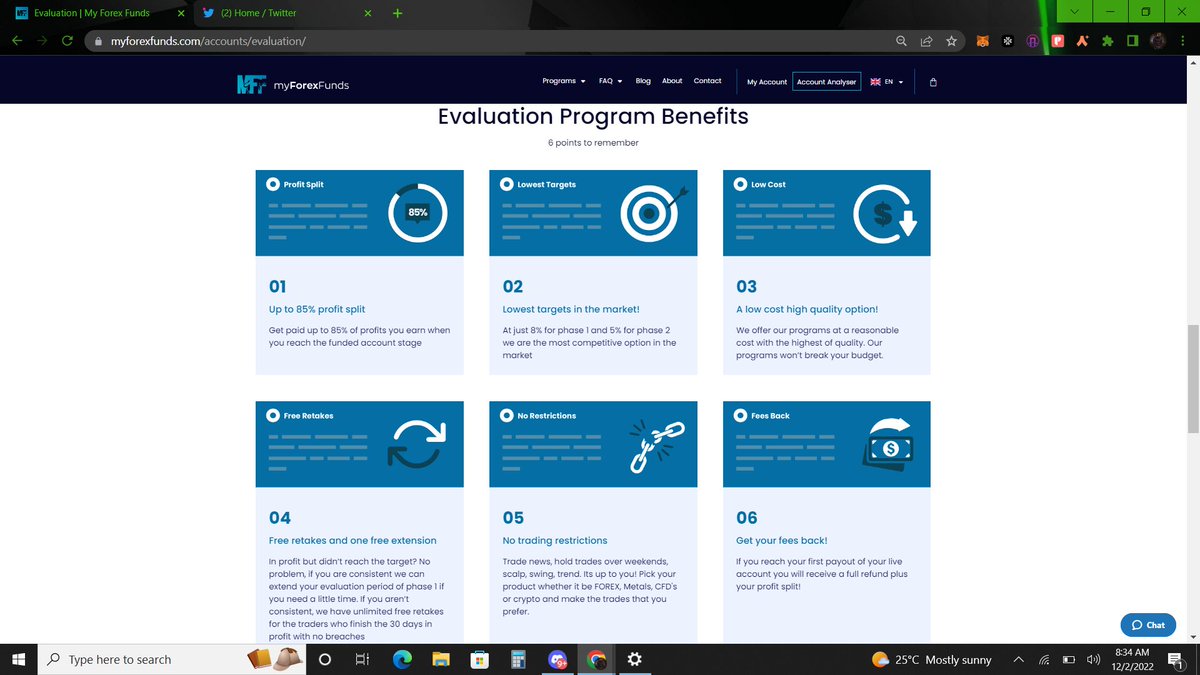Open Calculator from the taskbar

tap(518, 660)
